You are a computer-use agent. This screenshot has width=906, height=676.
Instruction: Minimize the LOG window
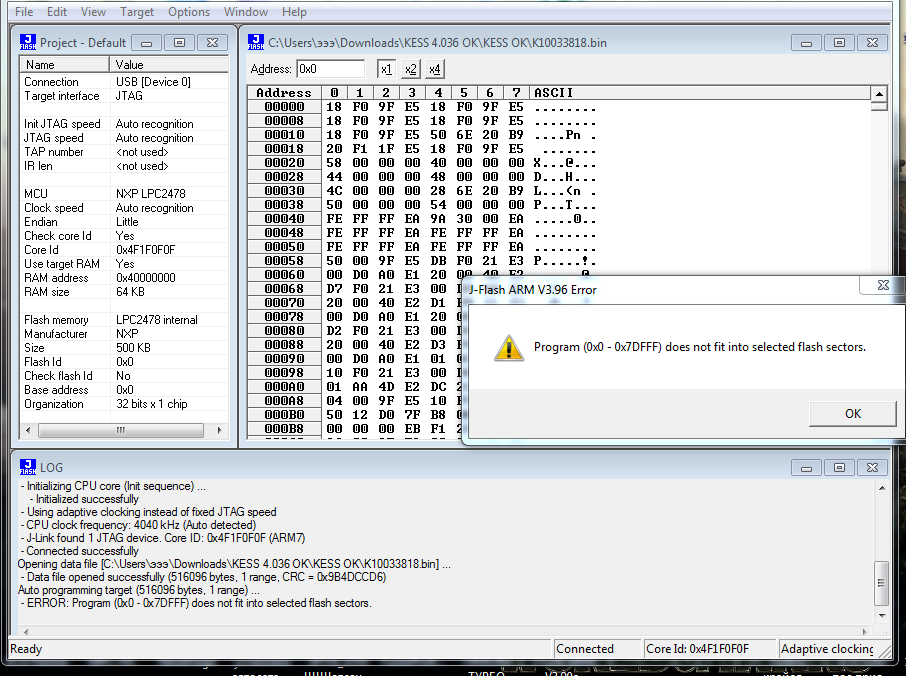(807, 467)
